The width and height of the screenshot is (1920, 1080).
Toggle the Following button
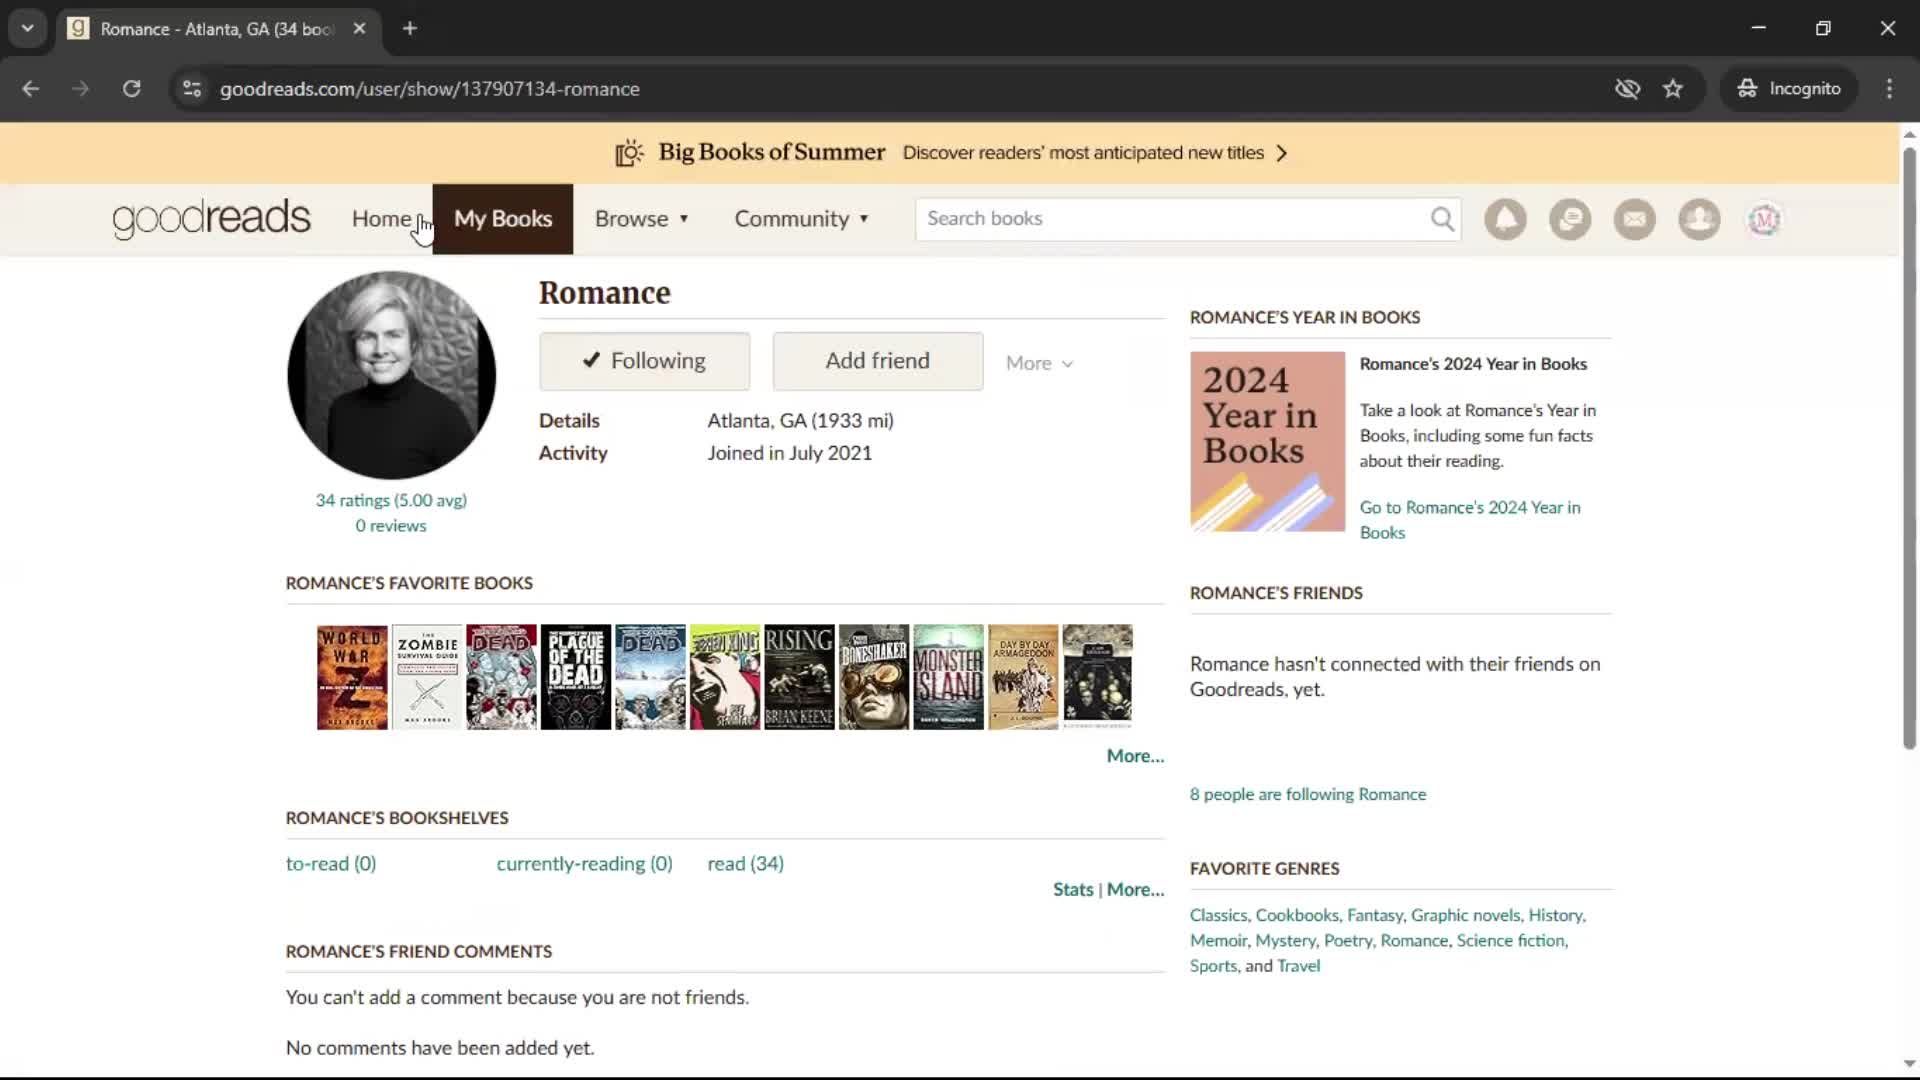click(644, 361)
